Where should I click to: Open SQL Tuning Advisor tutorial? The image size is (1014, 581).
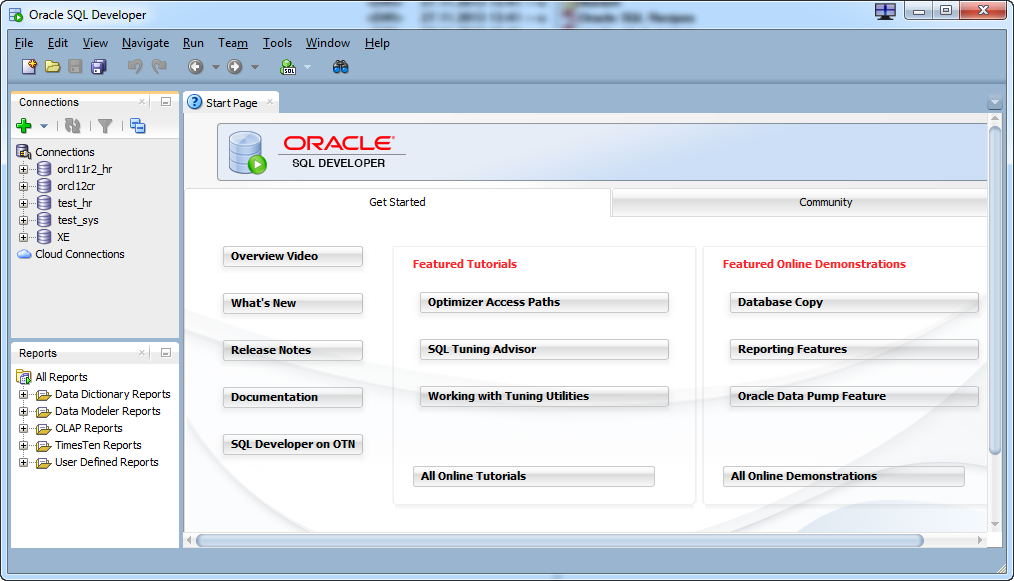click(544, 349)
